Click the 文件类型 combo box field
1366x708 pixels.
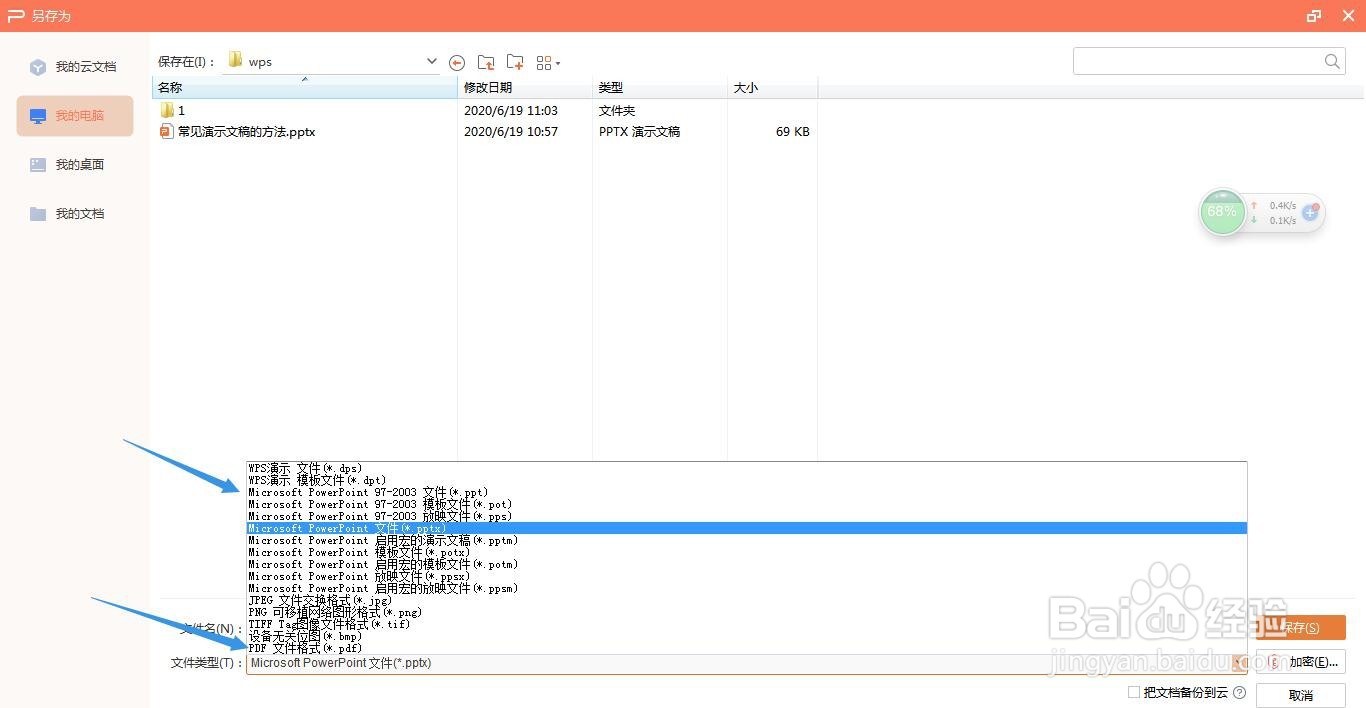pos(747,663)
